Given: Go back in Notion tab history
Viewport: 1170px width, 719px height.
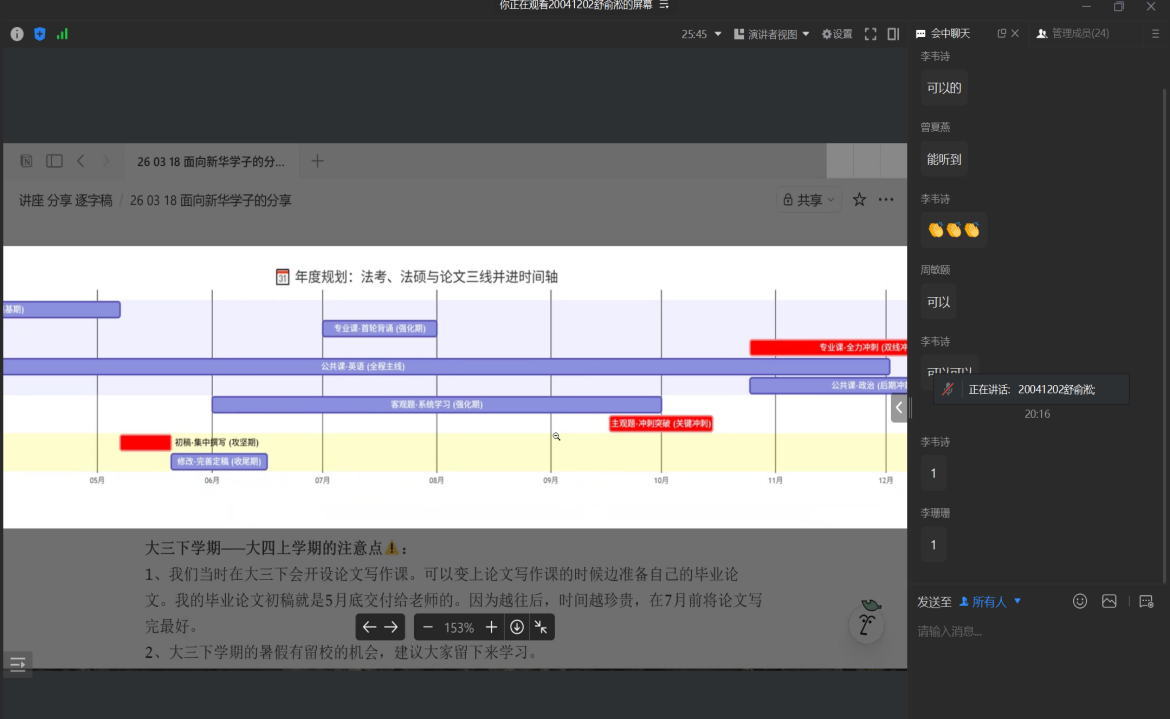Looking at the screenshot, I should click(x=81, y=161).
